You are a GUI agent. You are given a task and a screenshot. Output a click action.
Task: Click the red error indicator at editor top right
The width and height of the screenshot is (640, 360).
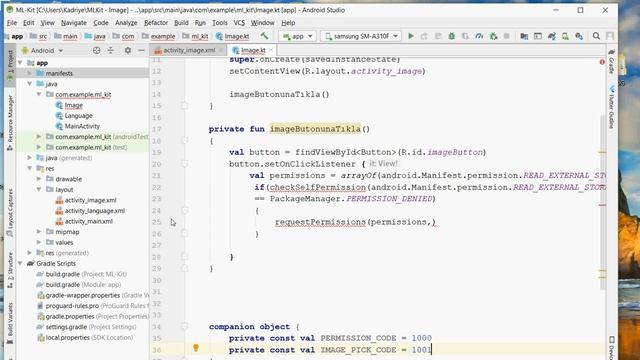[x=602, y=62]
